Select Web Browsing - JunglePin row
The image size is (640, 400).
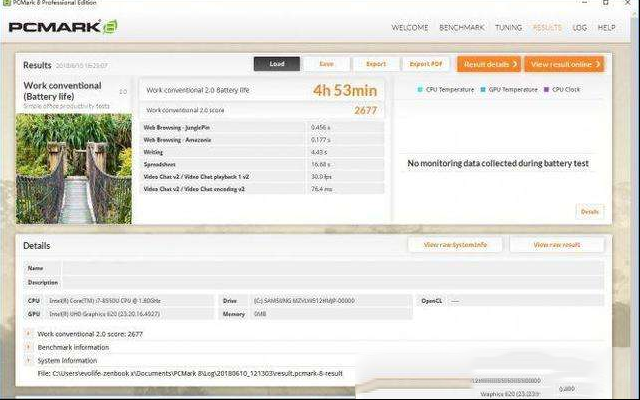click(x=262, y=127)
